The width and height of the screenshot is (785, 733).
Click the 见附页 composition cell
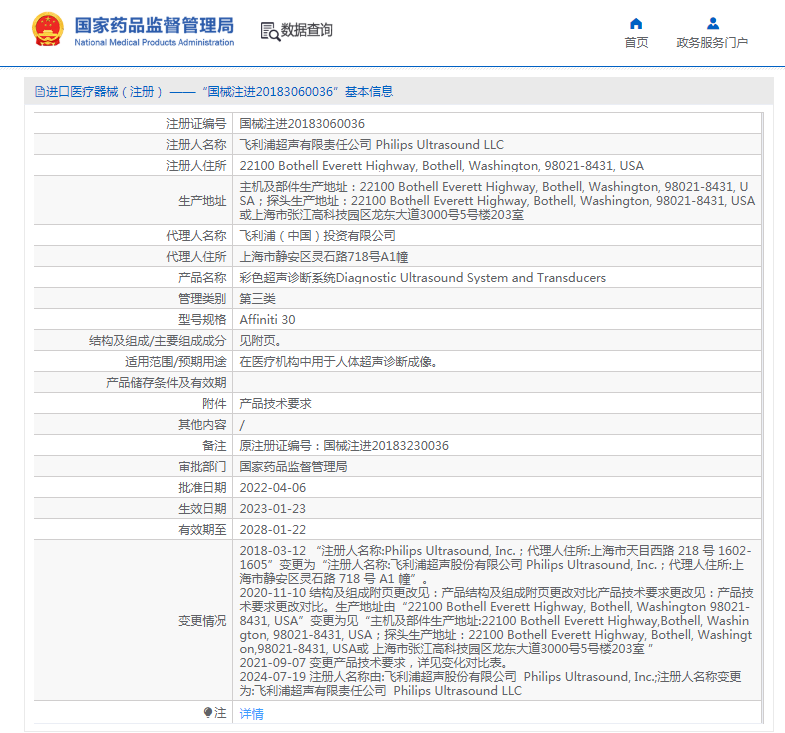tap(260, 341)
